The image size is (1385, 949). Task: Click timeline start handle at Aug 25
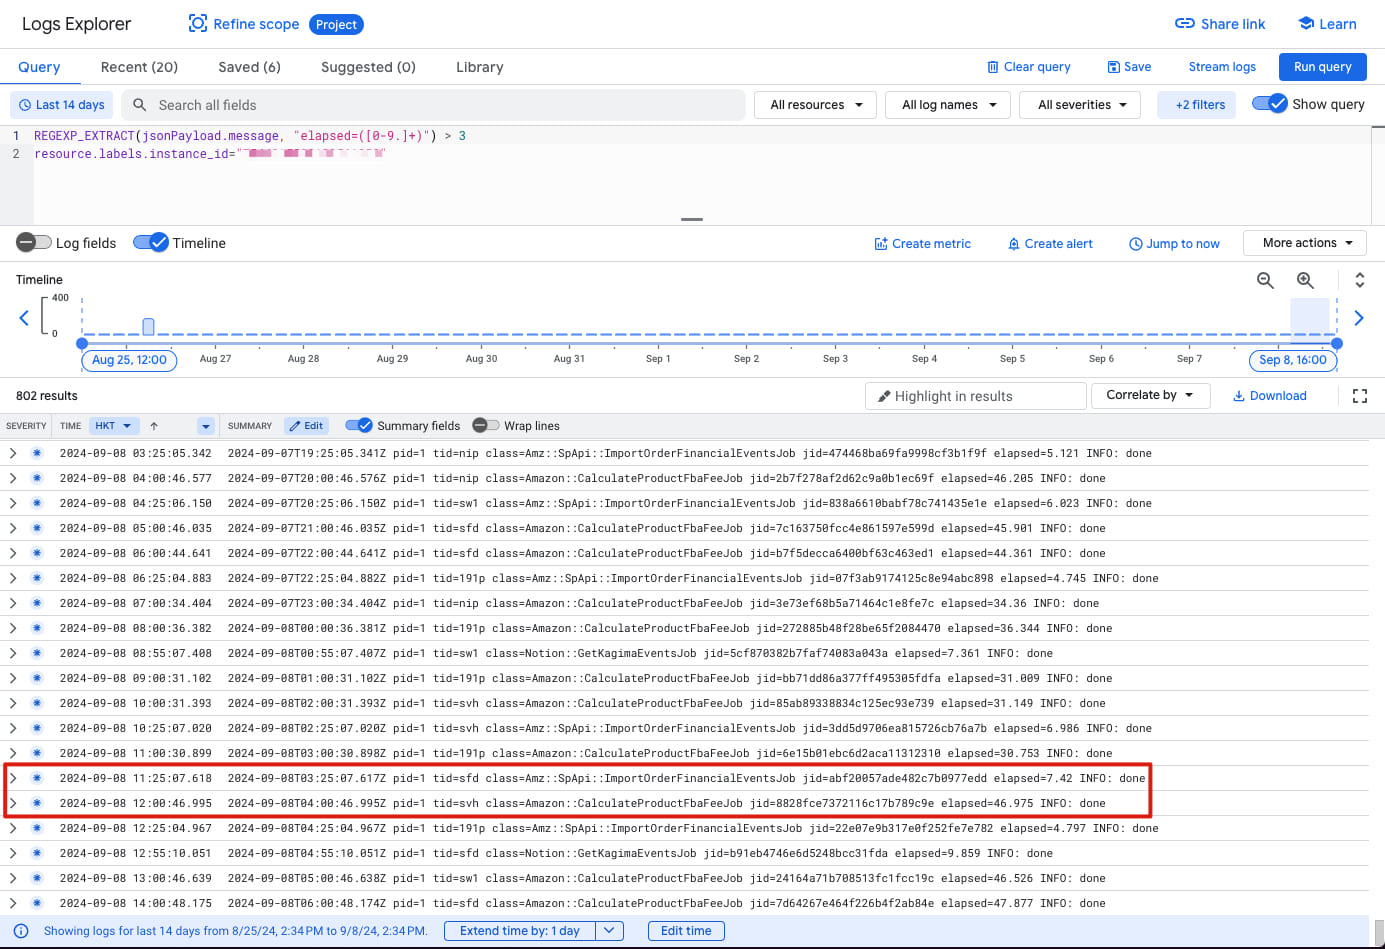tap(82, 343)
